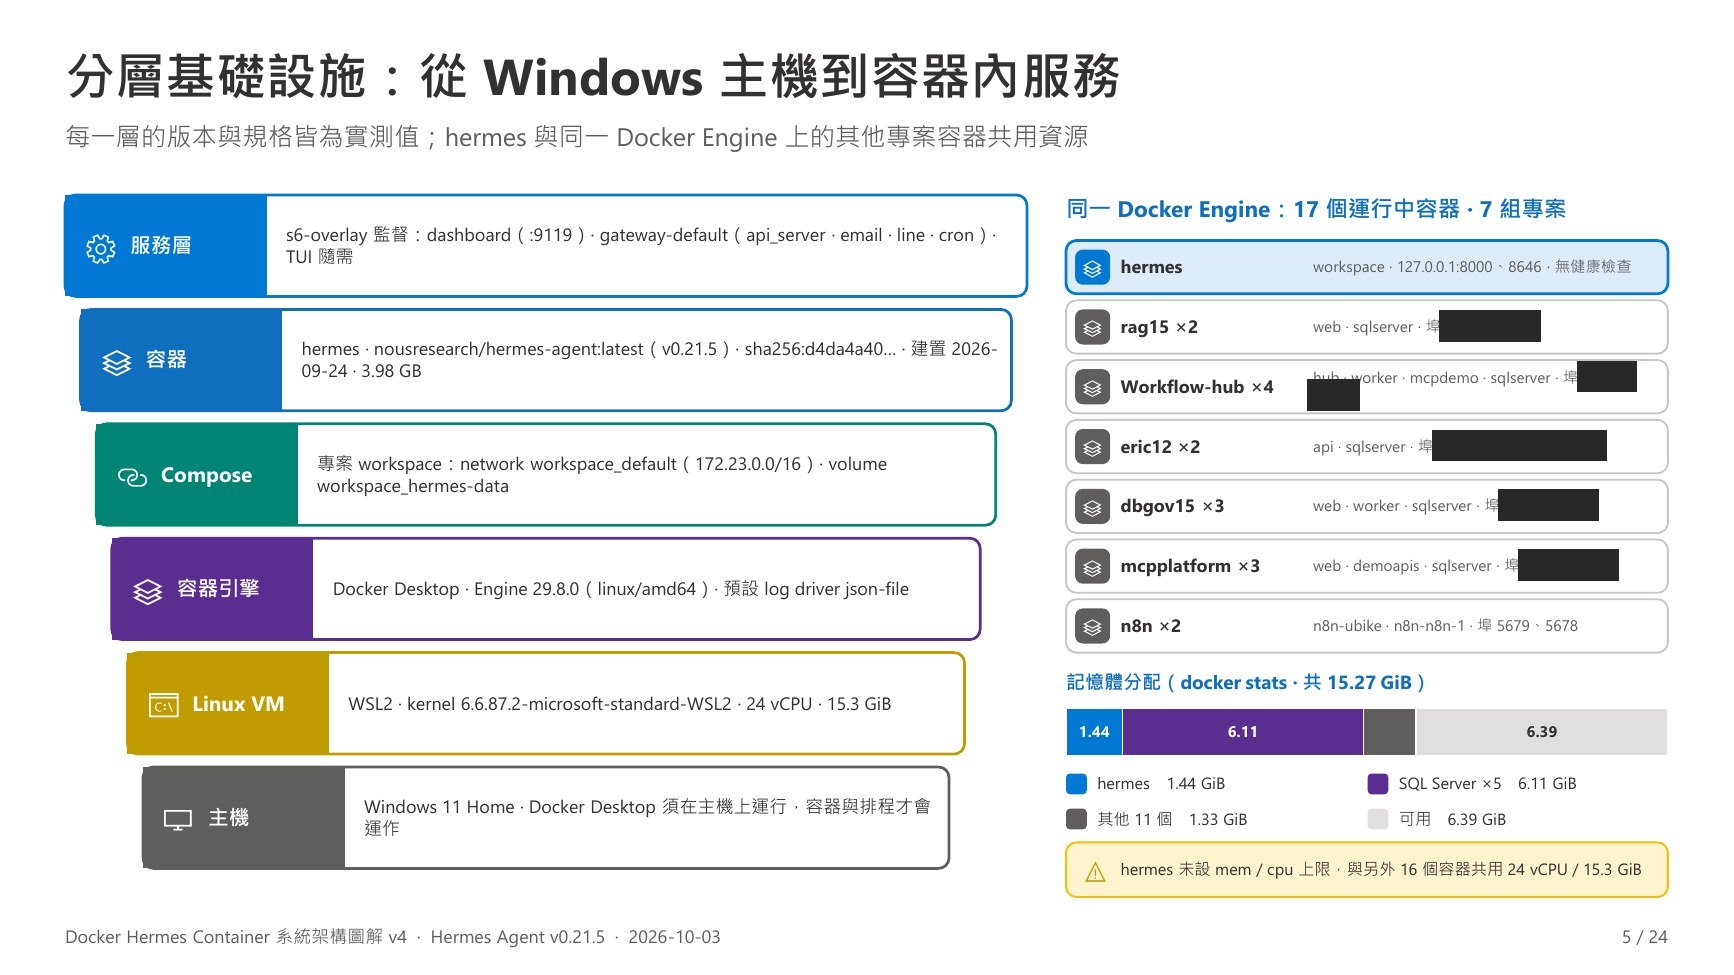The image size is (1734, 975).
Task: Click the n8n-ubike · n8n-n8n-1 detail text
Action: [1445, 626]
